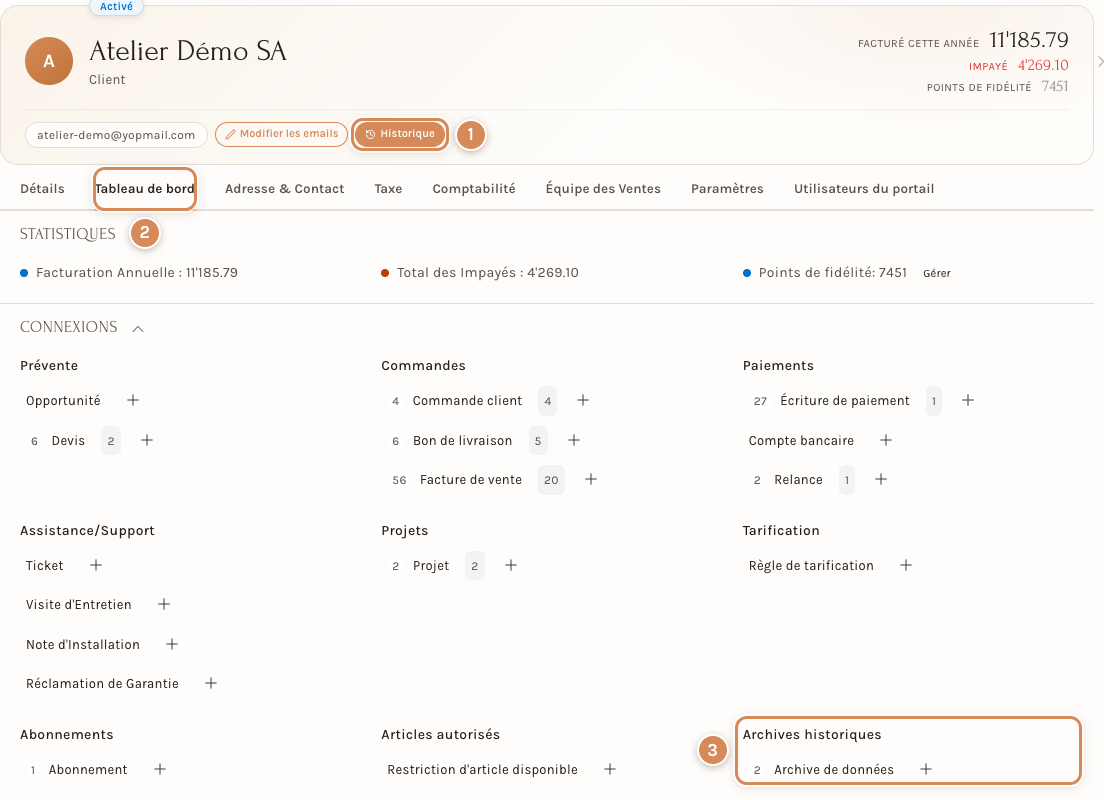The height and width of the screenshot is (800, 1104).
Task: Open the Paramètres tab
Action: (x=727, y=189)
